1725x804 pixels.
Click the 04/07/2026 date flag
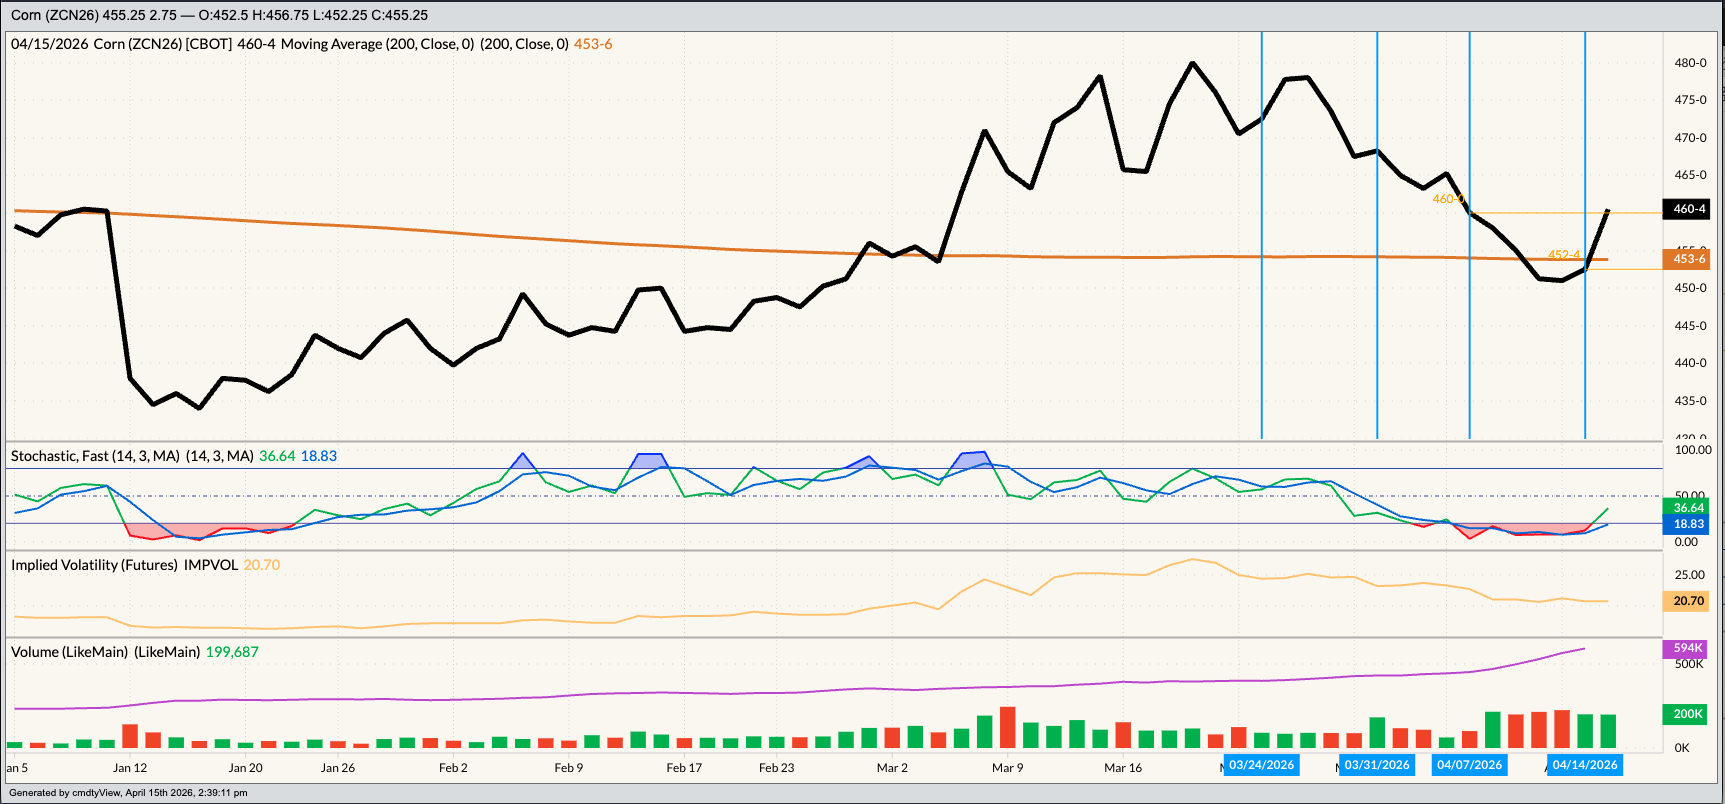tap(1469, 765)
